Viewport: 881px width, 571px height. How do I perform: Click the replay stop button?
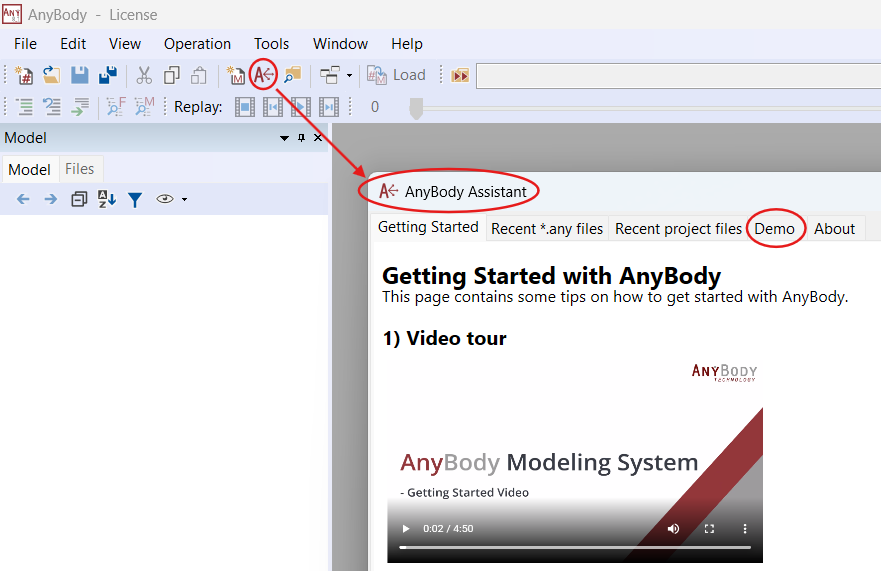click(244, 107)
